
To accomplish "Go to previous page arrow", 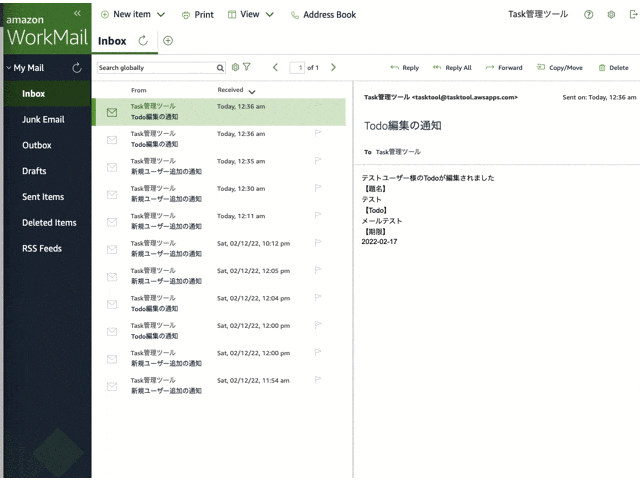I will [275, 67].
